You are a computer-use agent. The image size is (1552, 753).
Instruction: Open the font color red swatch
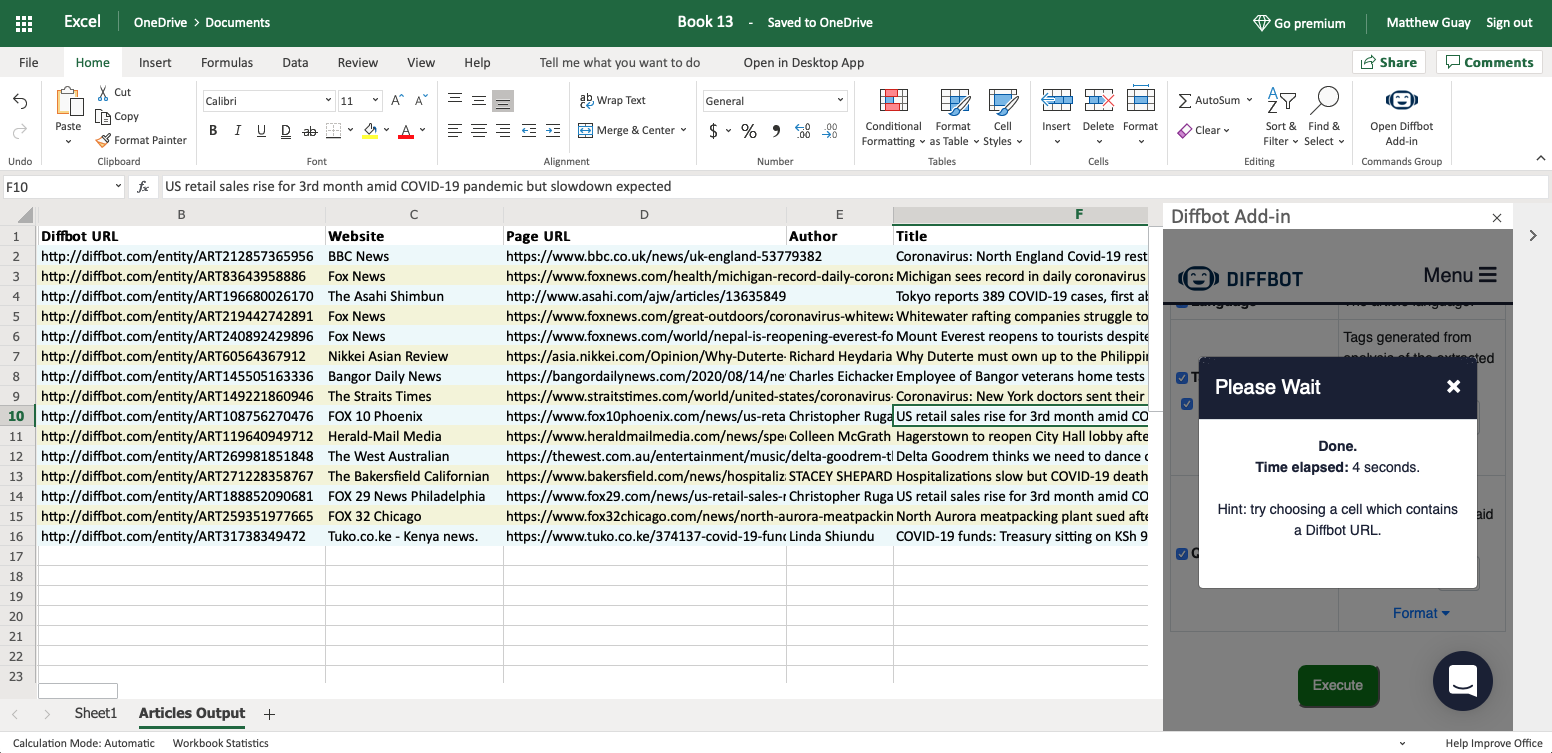pyautogui.click(x=406, y=130)
